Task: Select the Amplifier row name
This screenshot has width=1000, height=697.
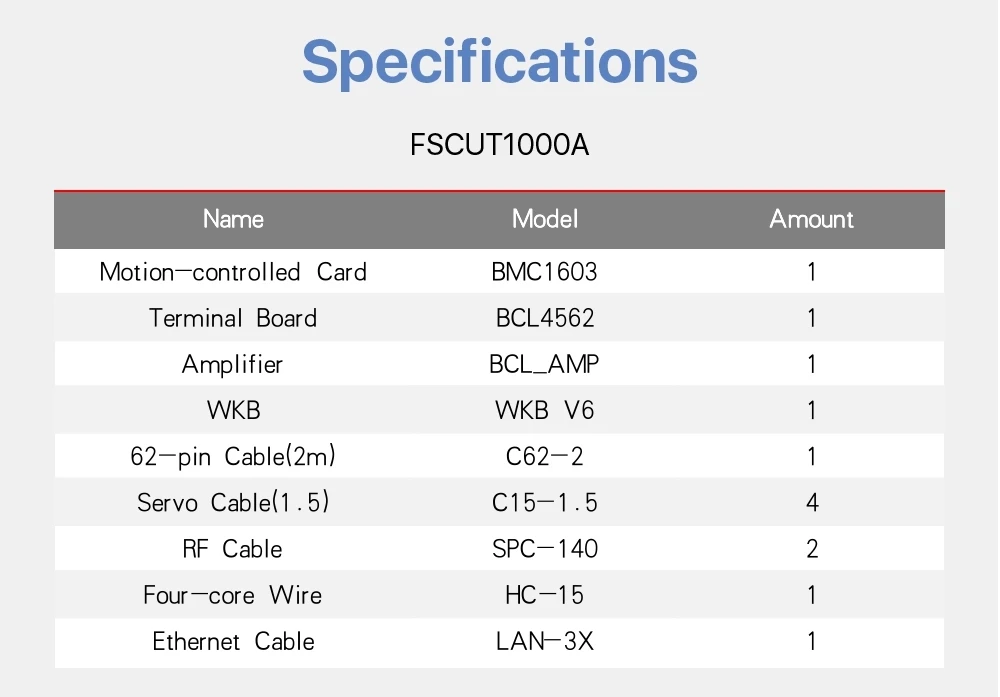Action: pyautogui.click(x=233, y=364)
